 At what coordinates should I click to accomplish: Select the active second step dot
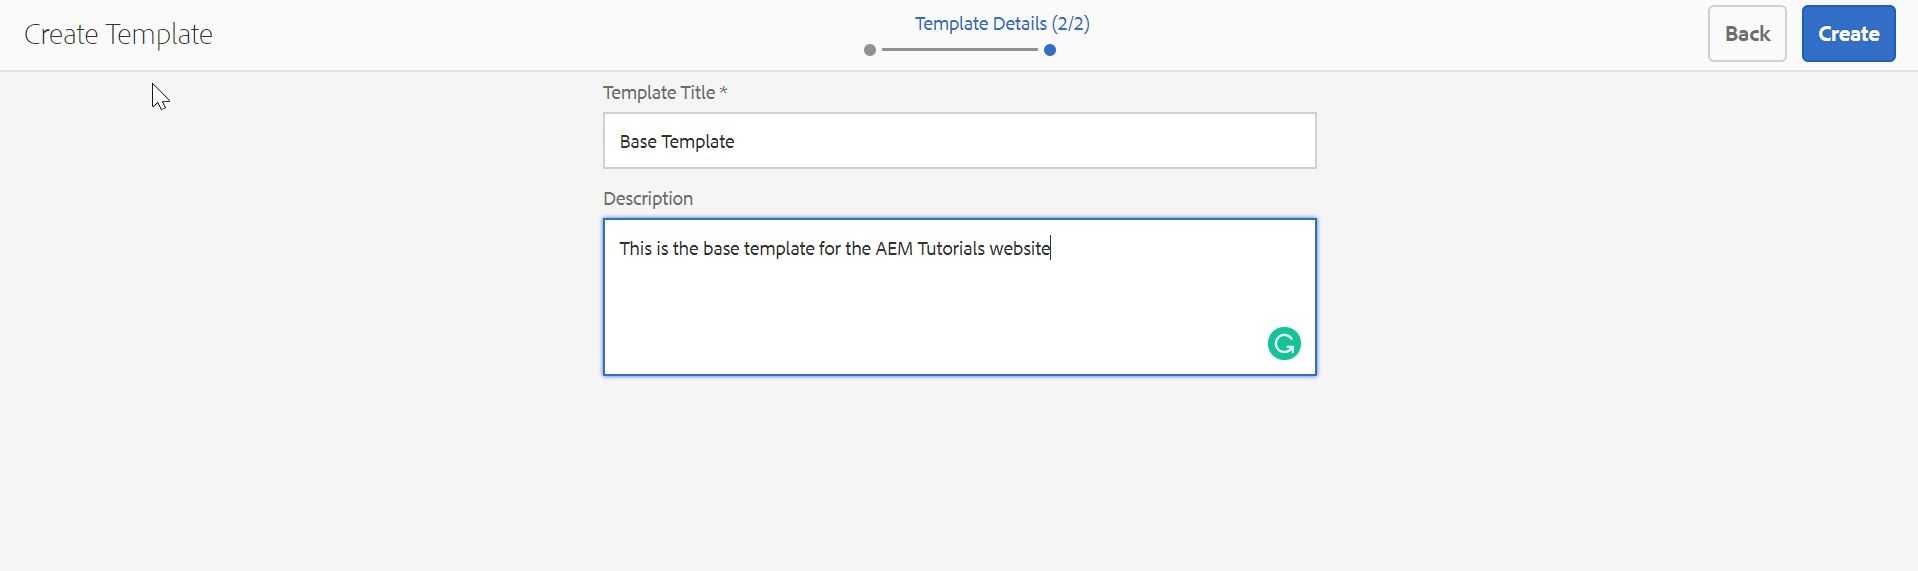pos(1050,50)
